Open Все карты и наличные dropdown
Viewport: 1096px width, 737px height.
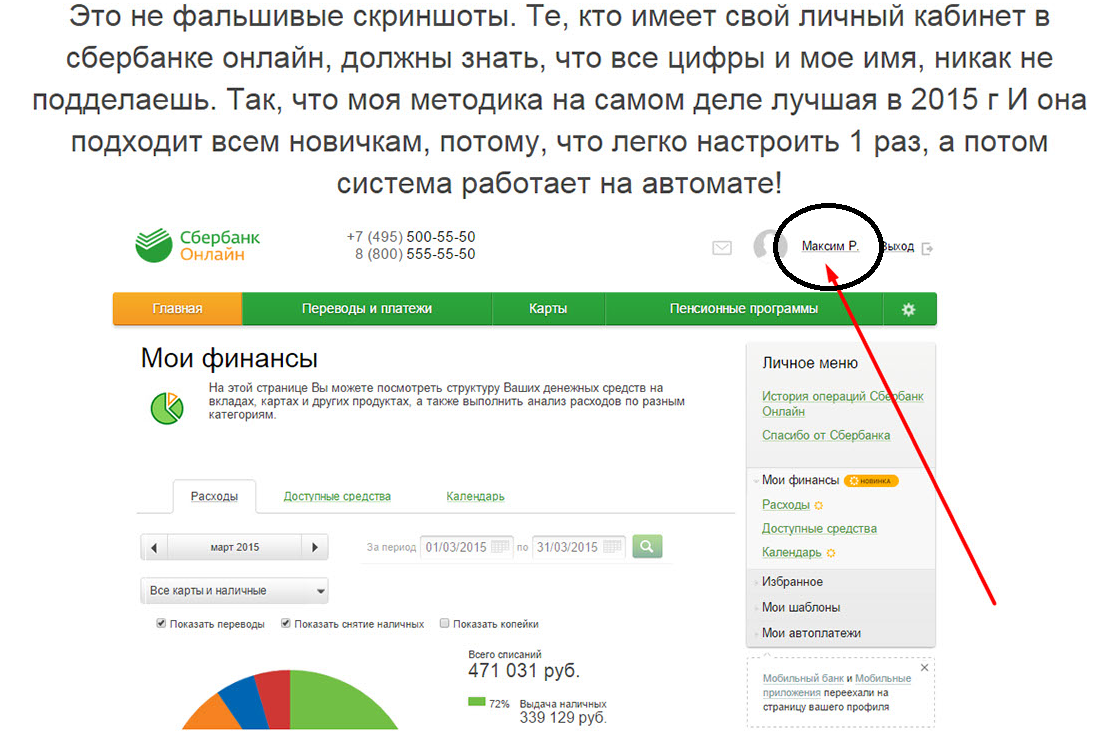pyautogui.click(x=234, y=590)
